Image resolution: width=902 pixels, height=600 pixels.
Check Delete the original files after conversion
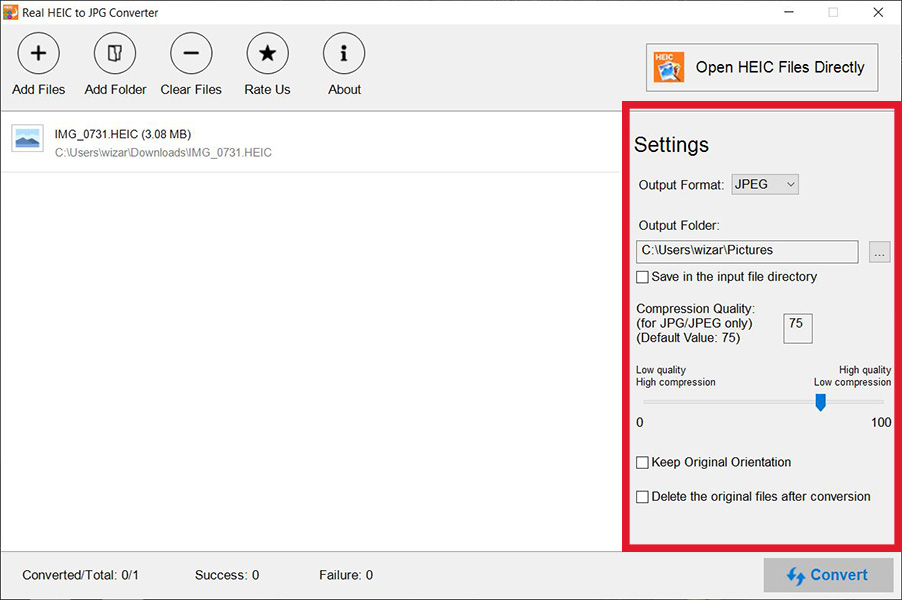coord(642,496)
